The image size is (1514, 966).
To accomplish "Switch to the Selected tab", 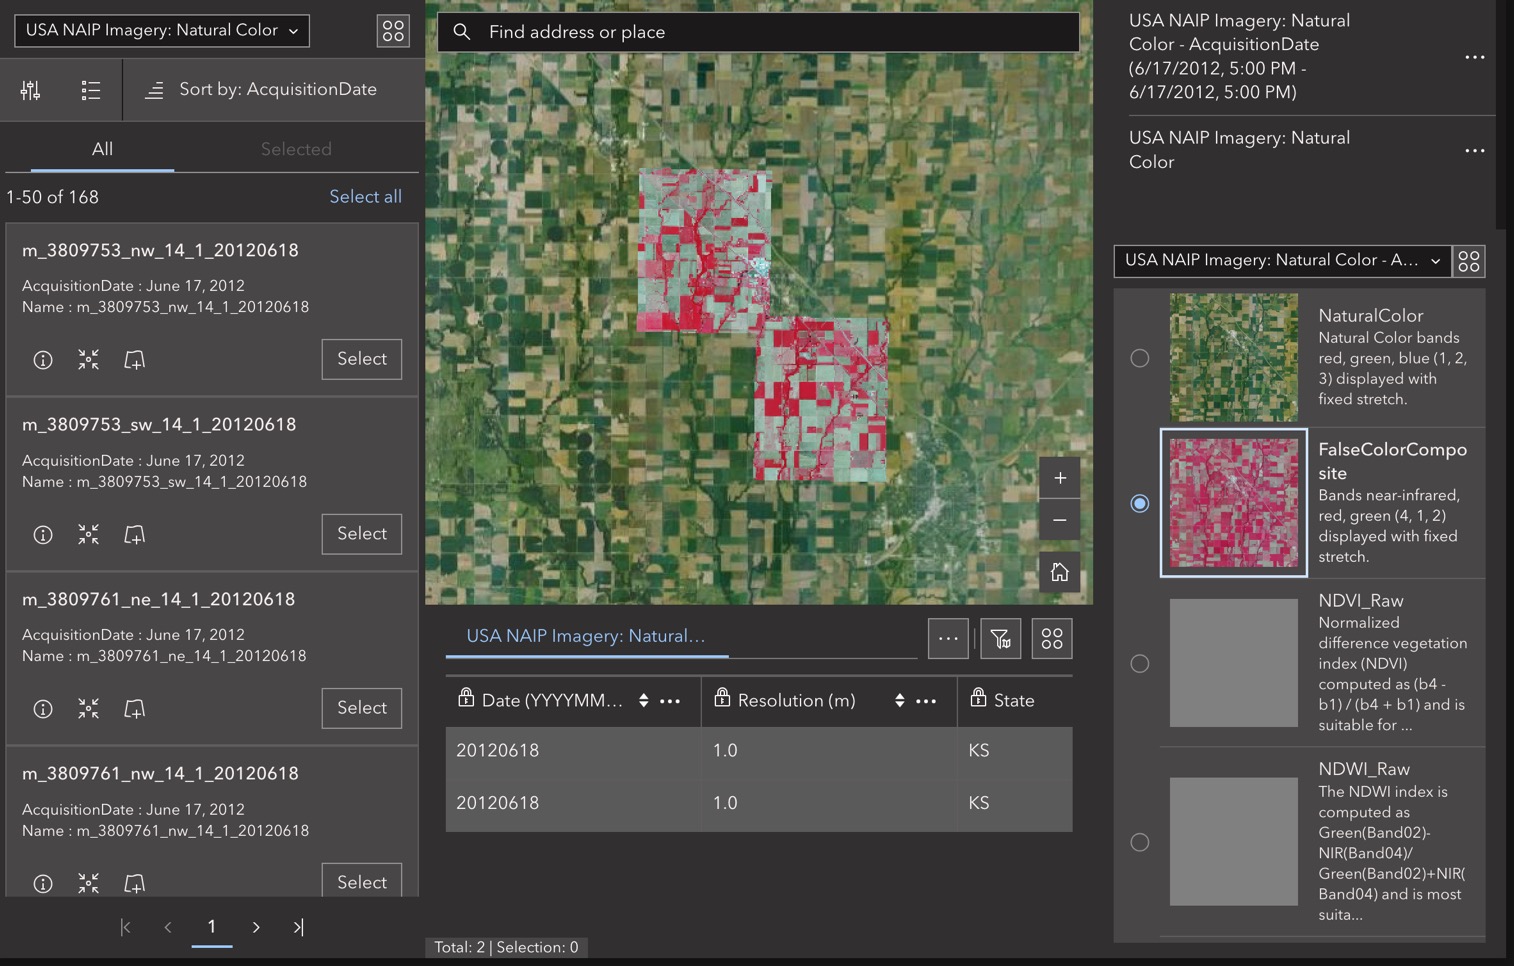I will (x=296, y=148).
